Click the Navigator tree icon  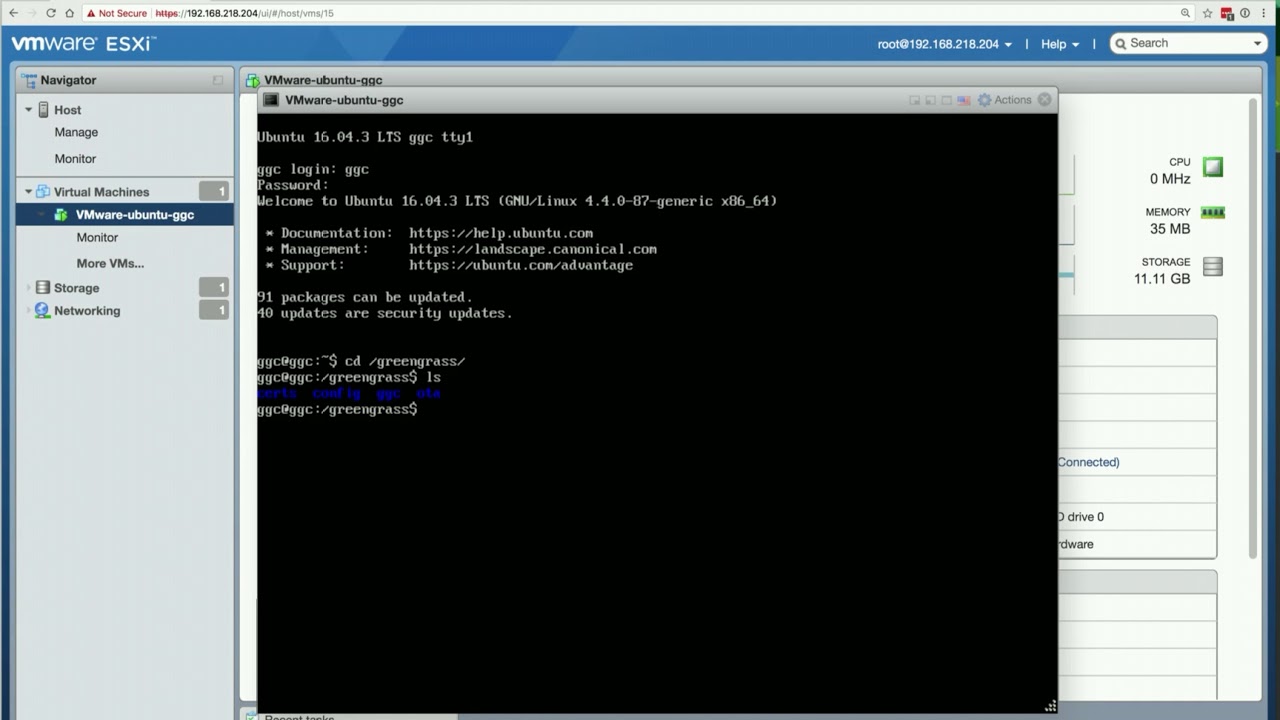pyautogui.click(x=29, y=80)
